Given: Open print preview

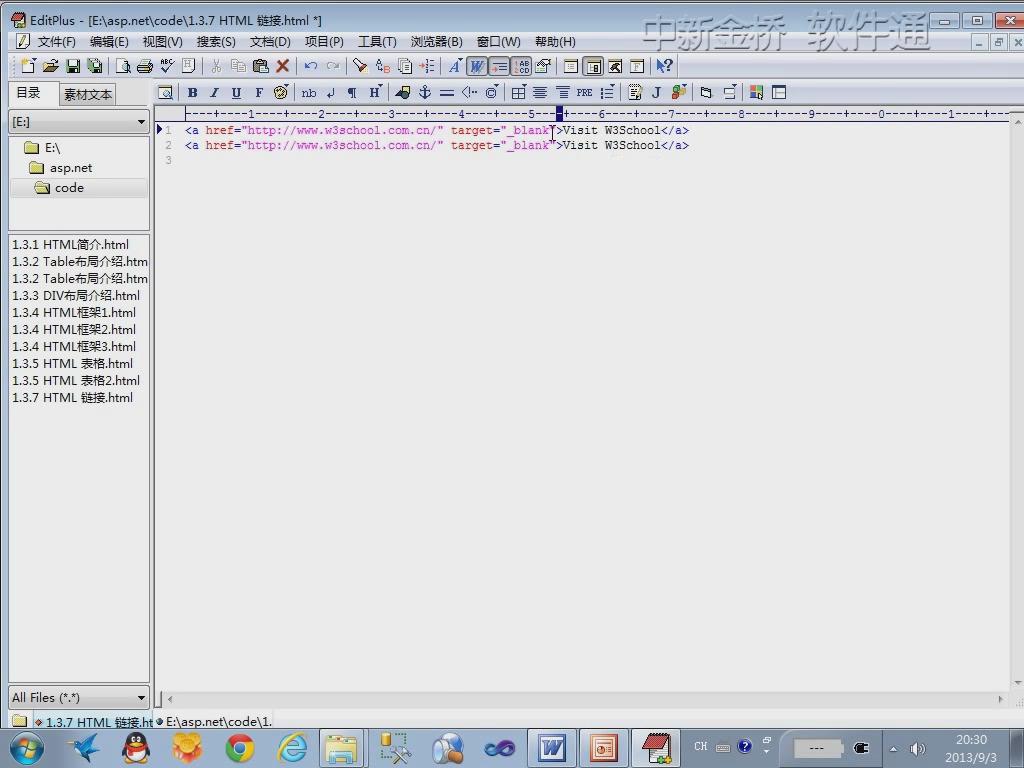Looking at the screenshot, I should (123, 66).
